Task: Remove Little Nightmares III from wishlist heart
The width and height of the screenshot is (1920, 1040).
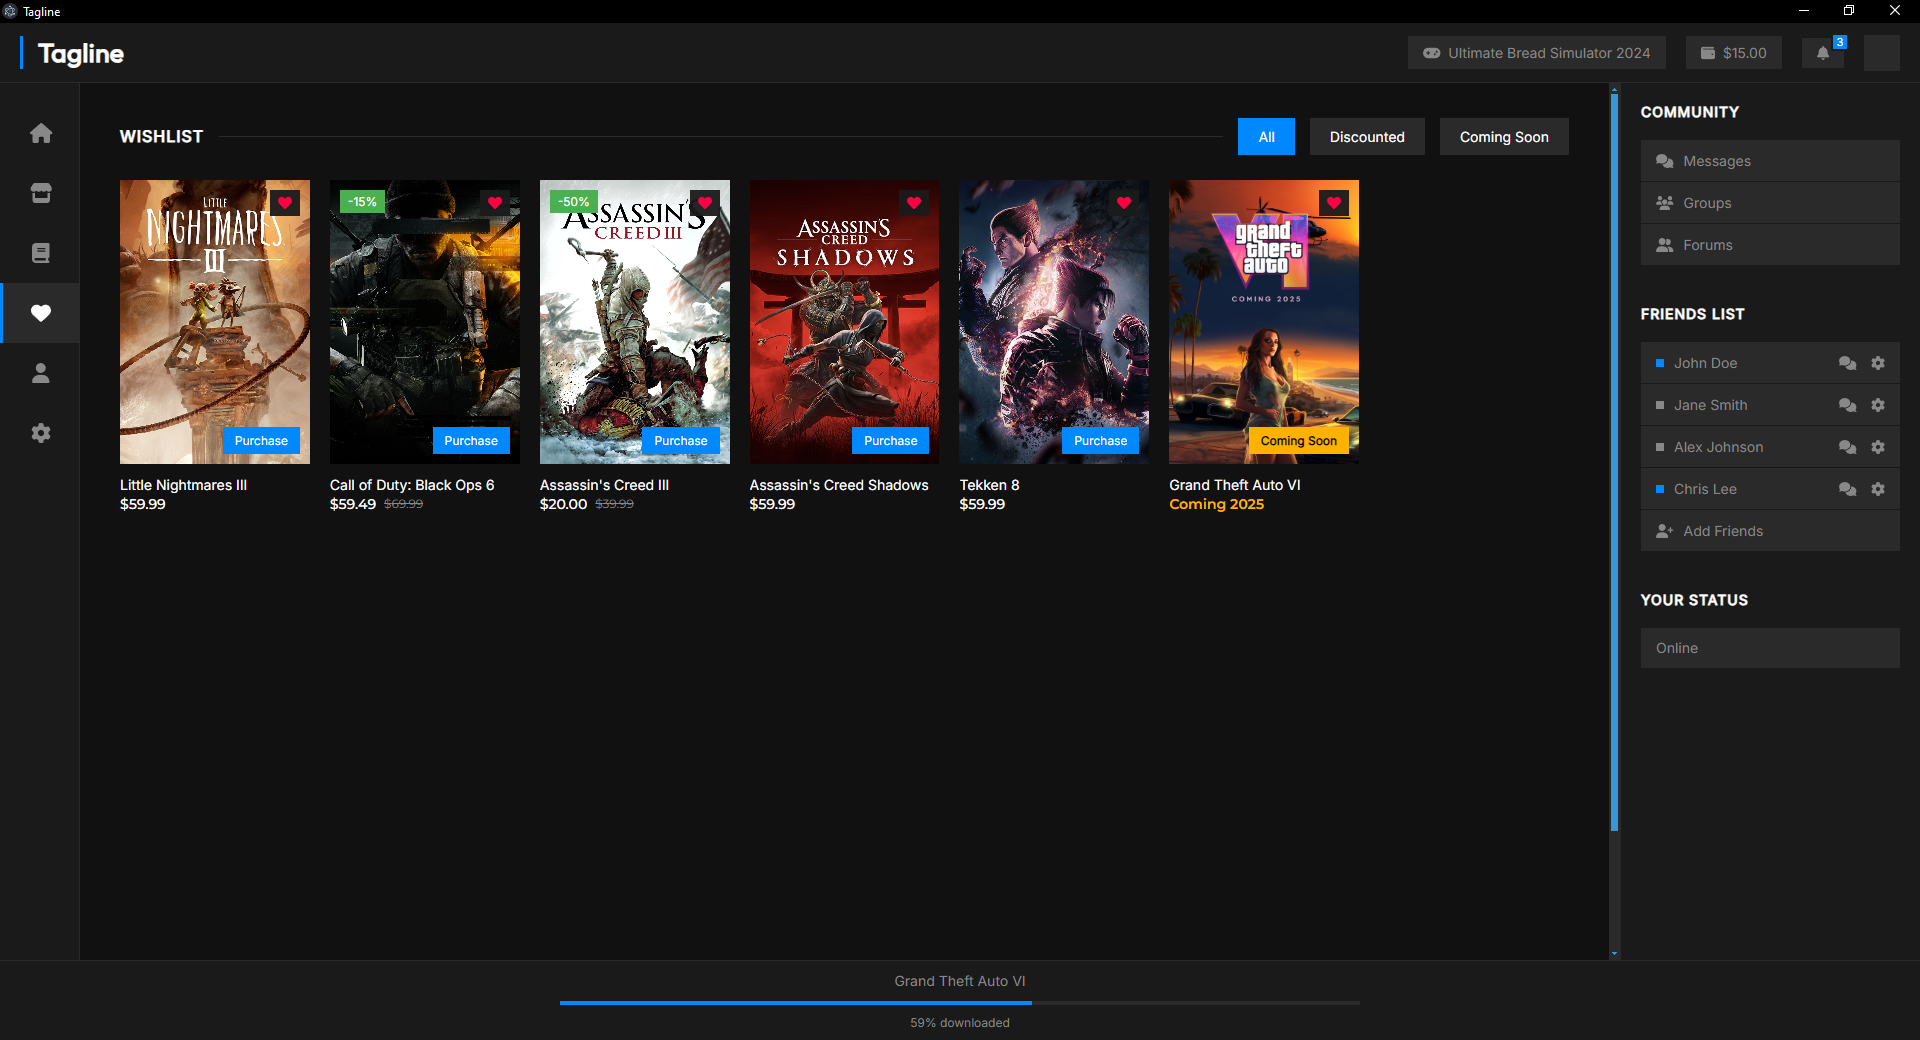Action: click(285, 203)
